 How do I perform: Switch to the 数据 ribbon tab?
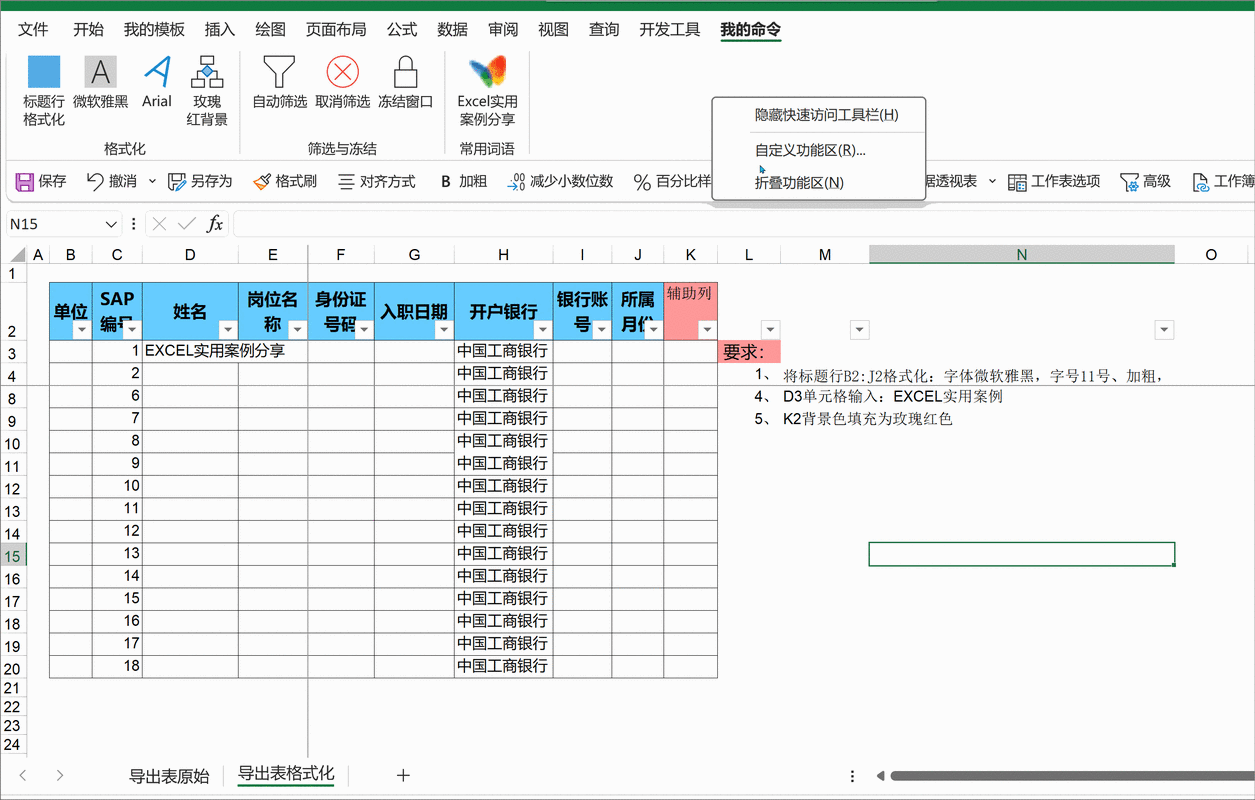pos(451,29)
